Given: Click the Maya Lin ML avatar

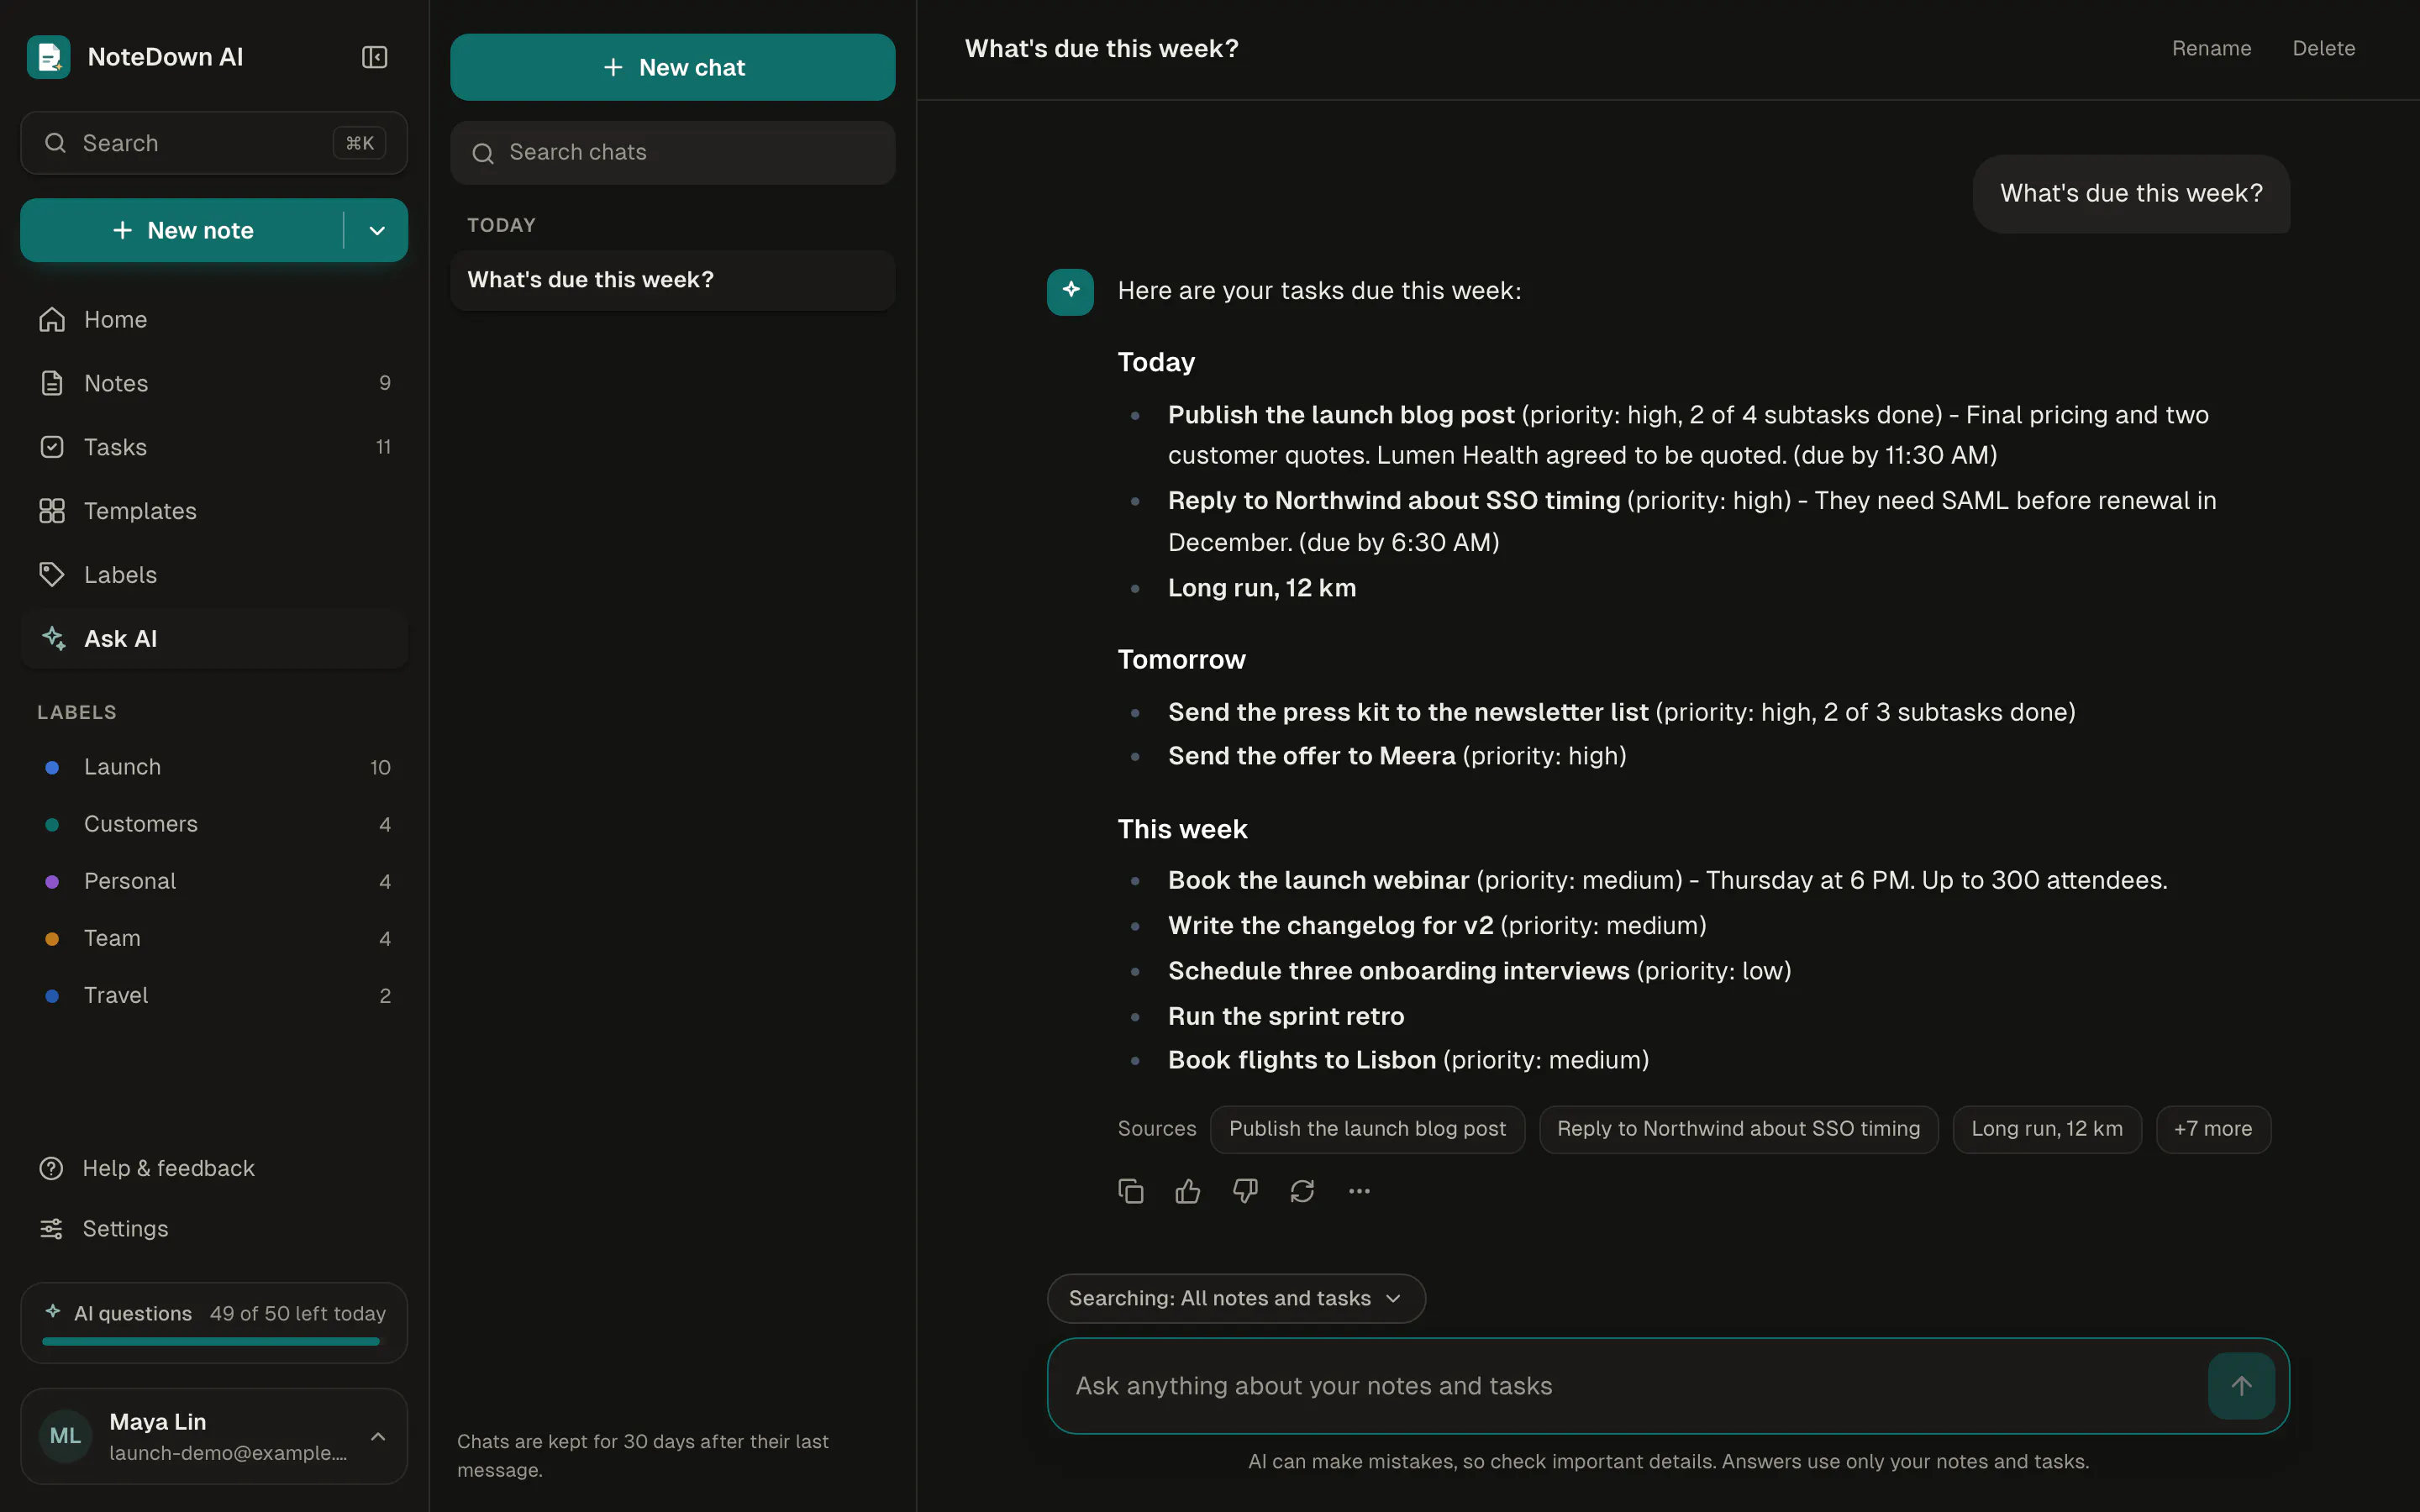Looking at the screenshot, I should coord(65,1436).
